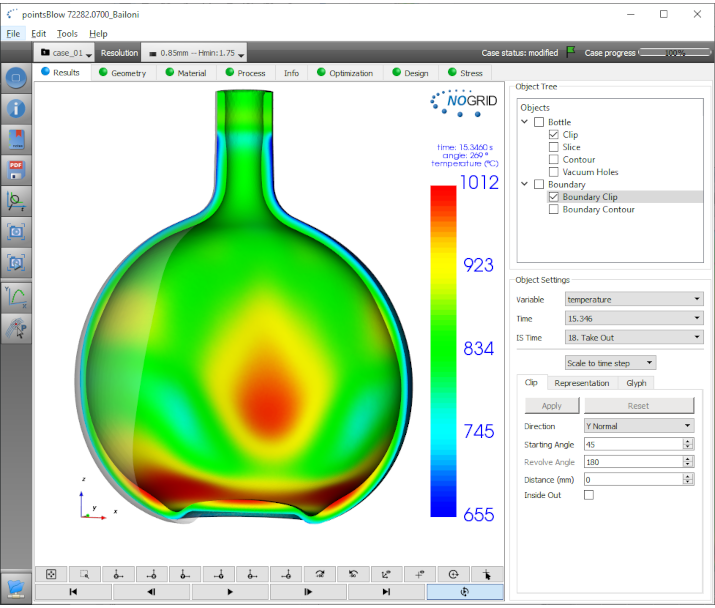Open the case_01 dropdown
715x608 pixels.
click(64, 53)
